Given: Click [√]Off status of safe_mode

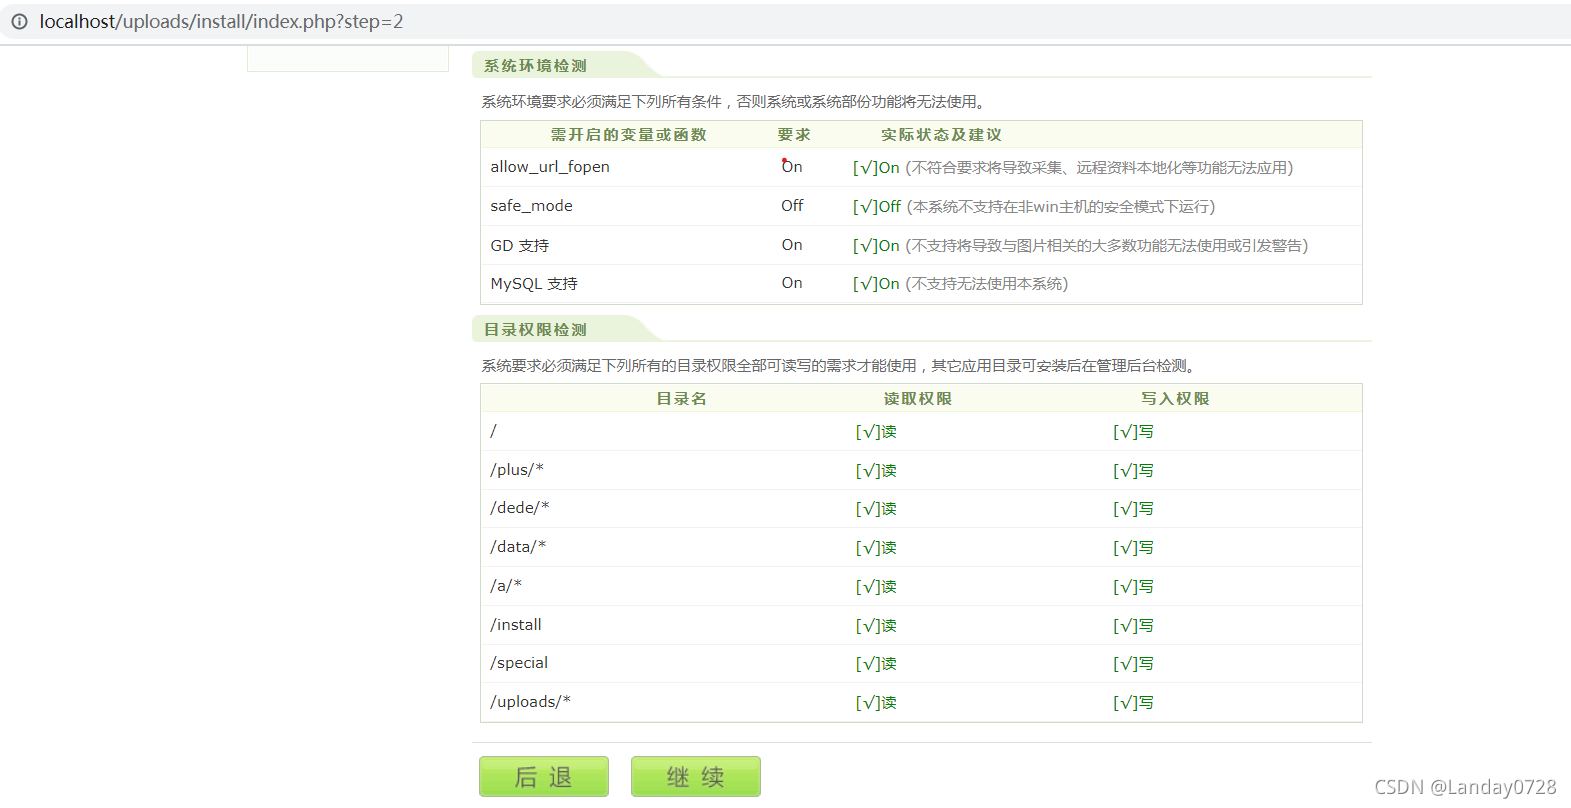Looking at the screenshot, I should [x=877, y=207].
